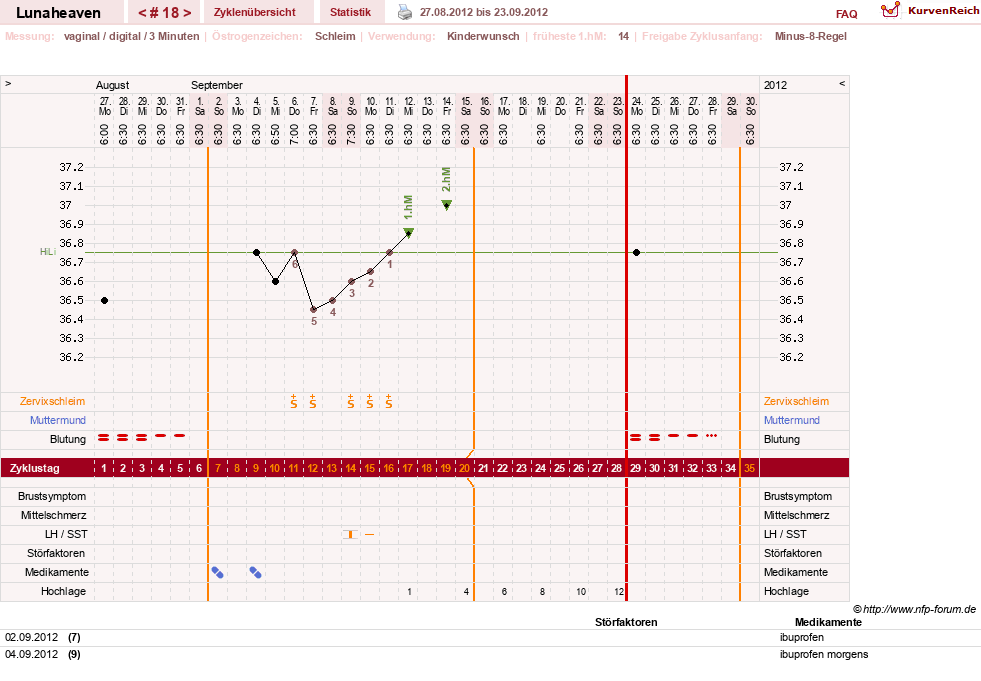Click S+ mucus symbol on day 16
Image resolution: width=981 pixels, height=681 pixels.
click(389, 401)
